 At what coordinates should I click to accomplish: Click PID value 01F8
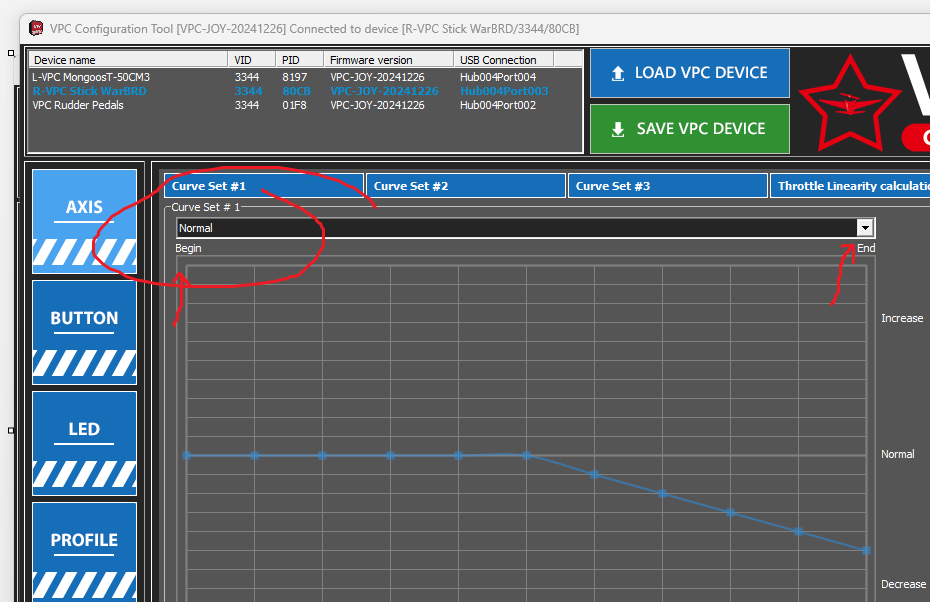tap(294, 105)
